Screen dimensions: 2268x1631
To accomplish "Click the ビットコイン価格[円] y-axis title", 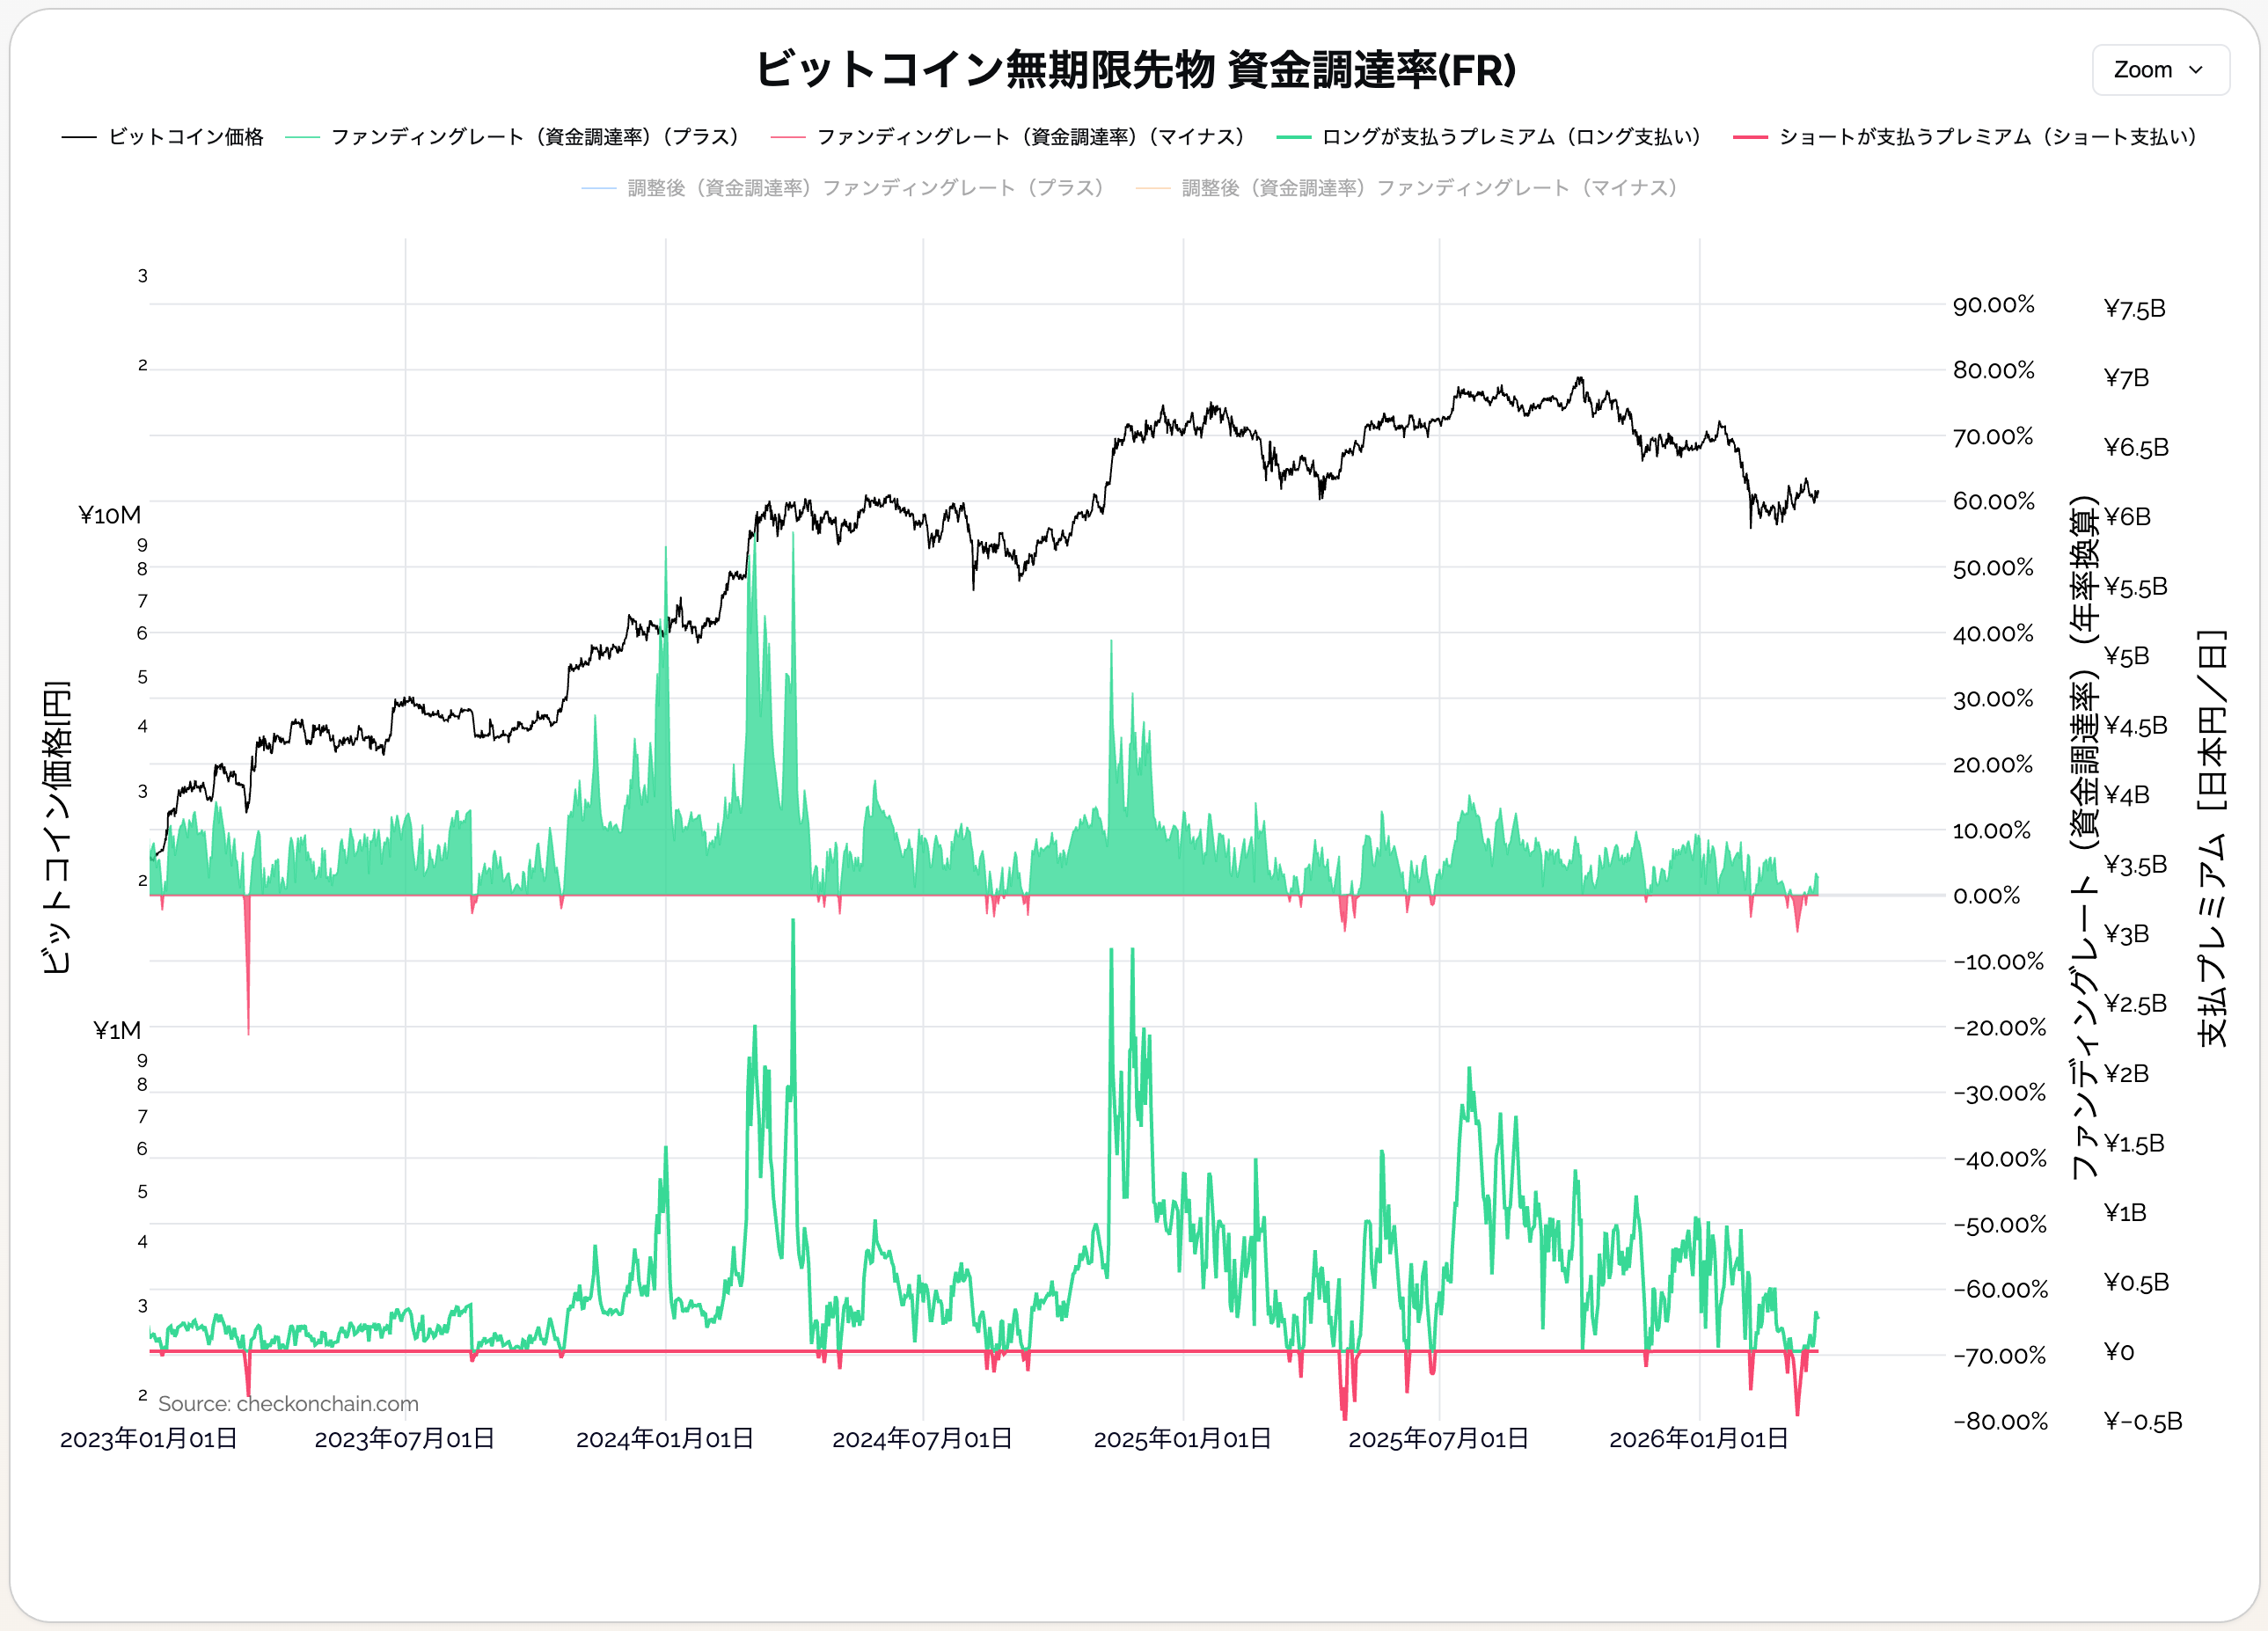I will (57, 826).
